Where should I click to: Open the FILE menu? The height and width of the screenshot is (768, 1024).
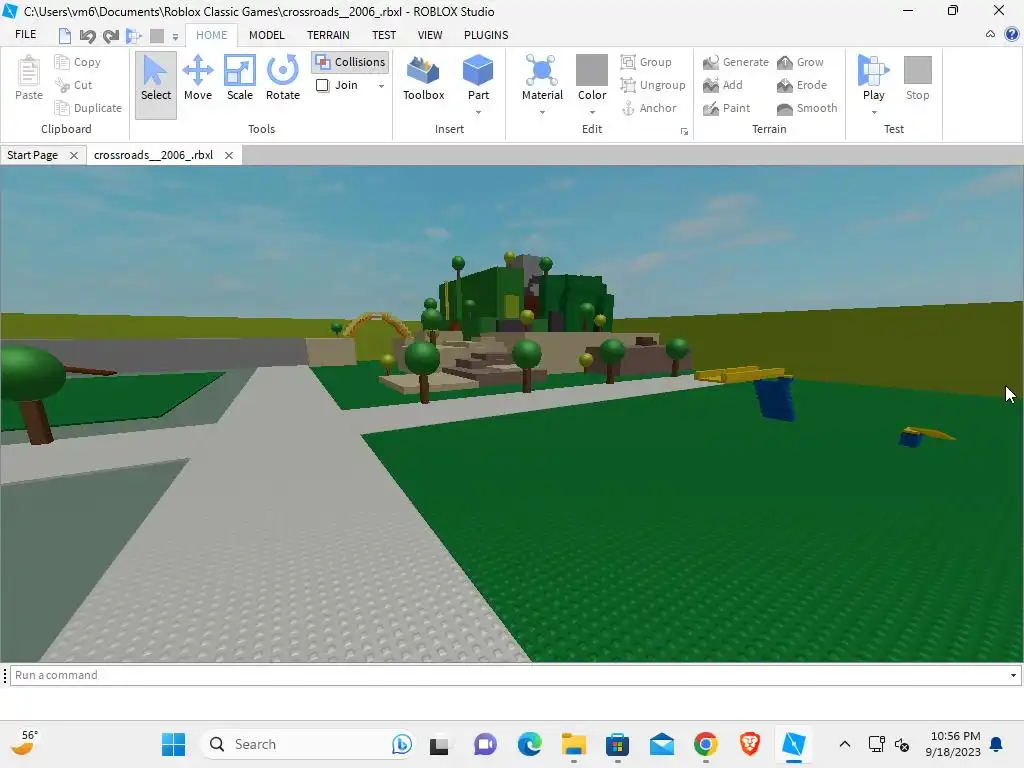(25, 35)
